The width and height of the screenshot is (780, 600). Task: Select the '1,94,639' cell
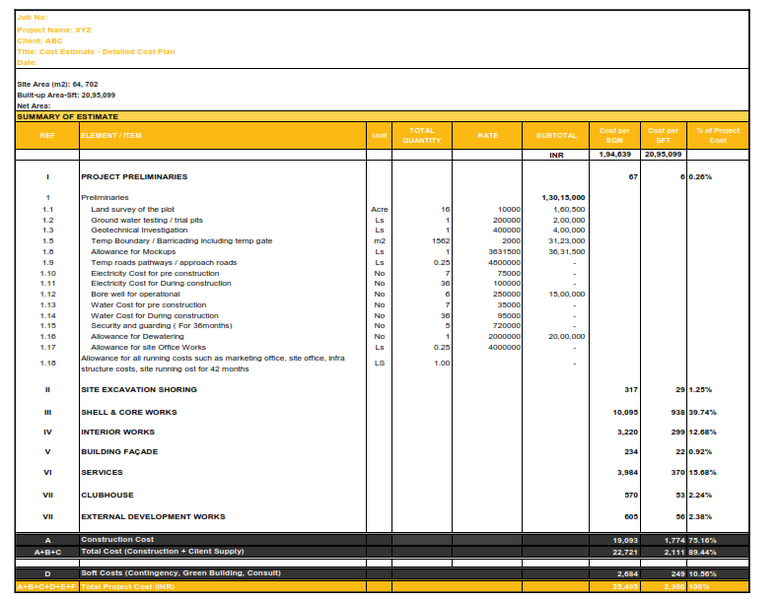(x=615, y=154)
